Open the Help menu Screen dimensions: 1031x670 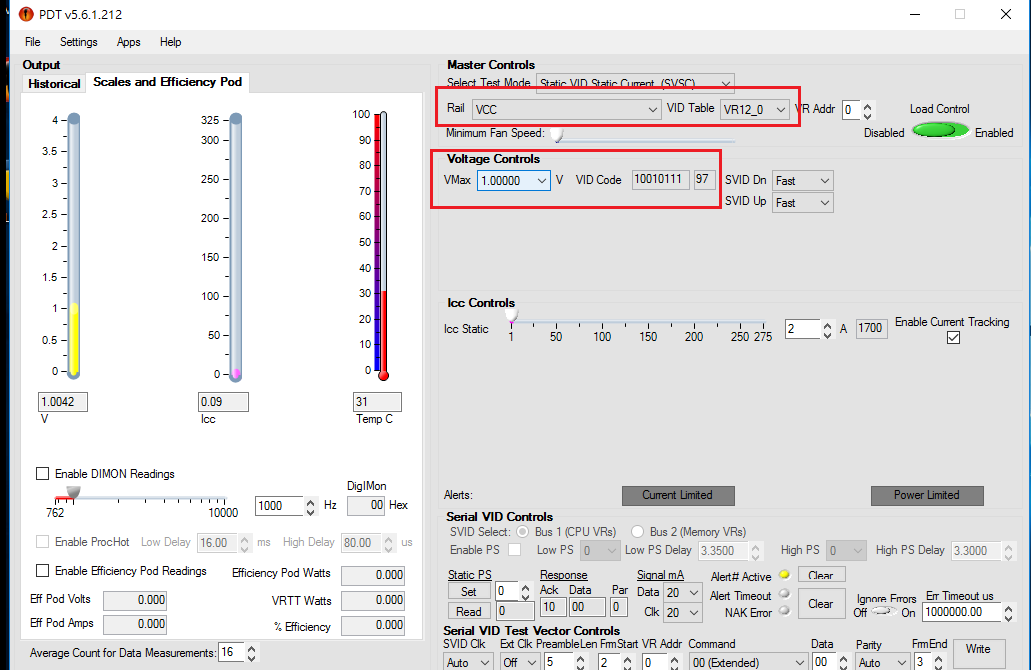(170, 42)
